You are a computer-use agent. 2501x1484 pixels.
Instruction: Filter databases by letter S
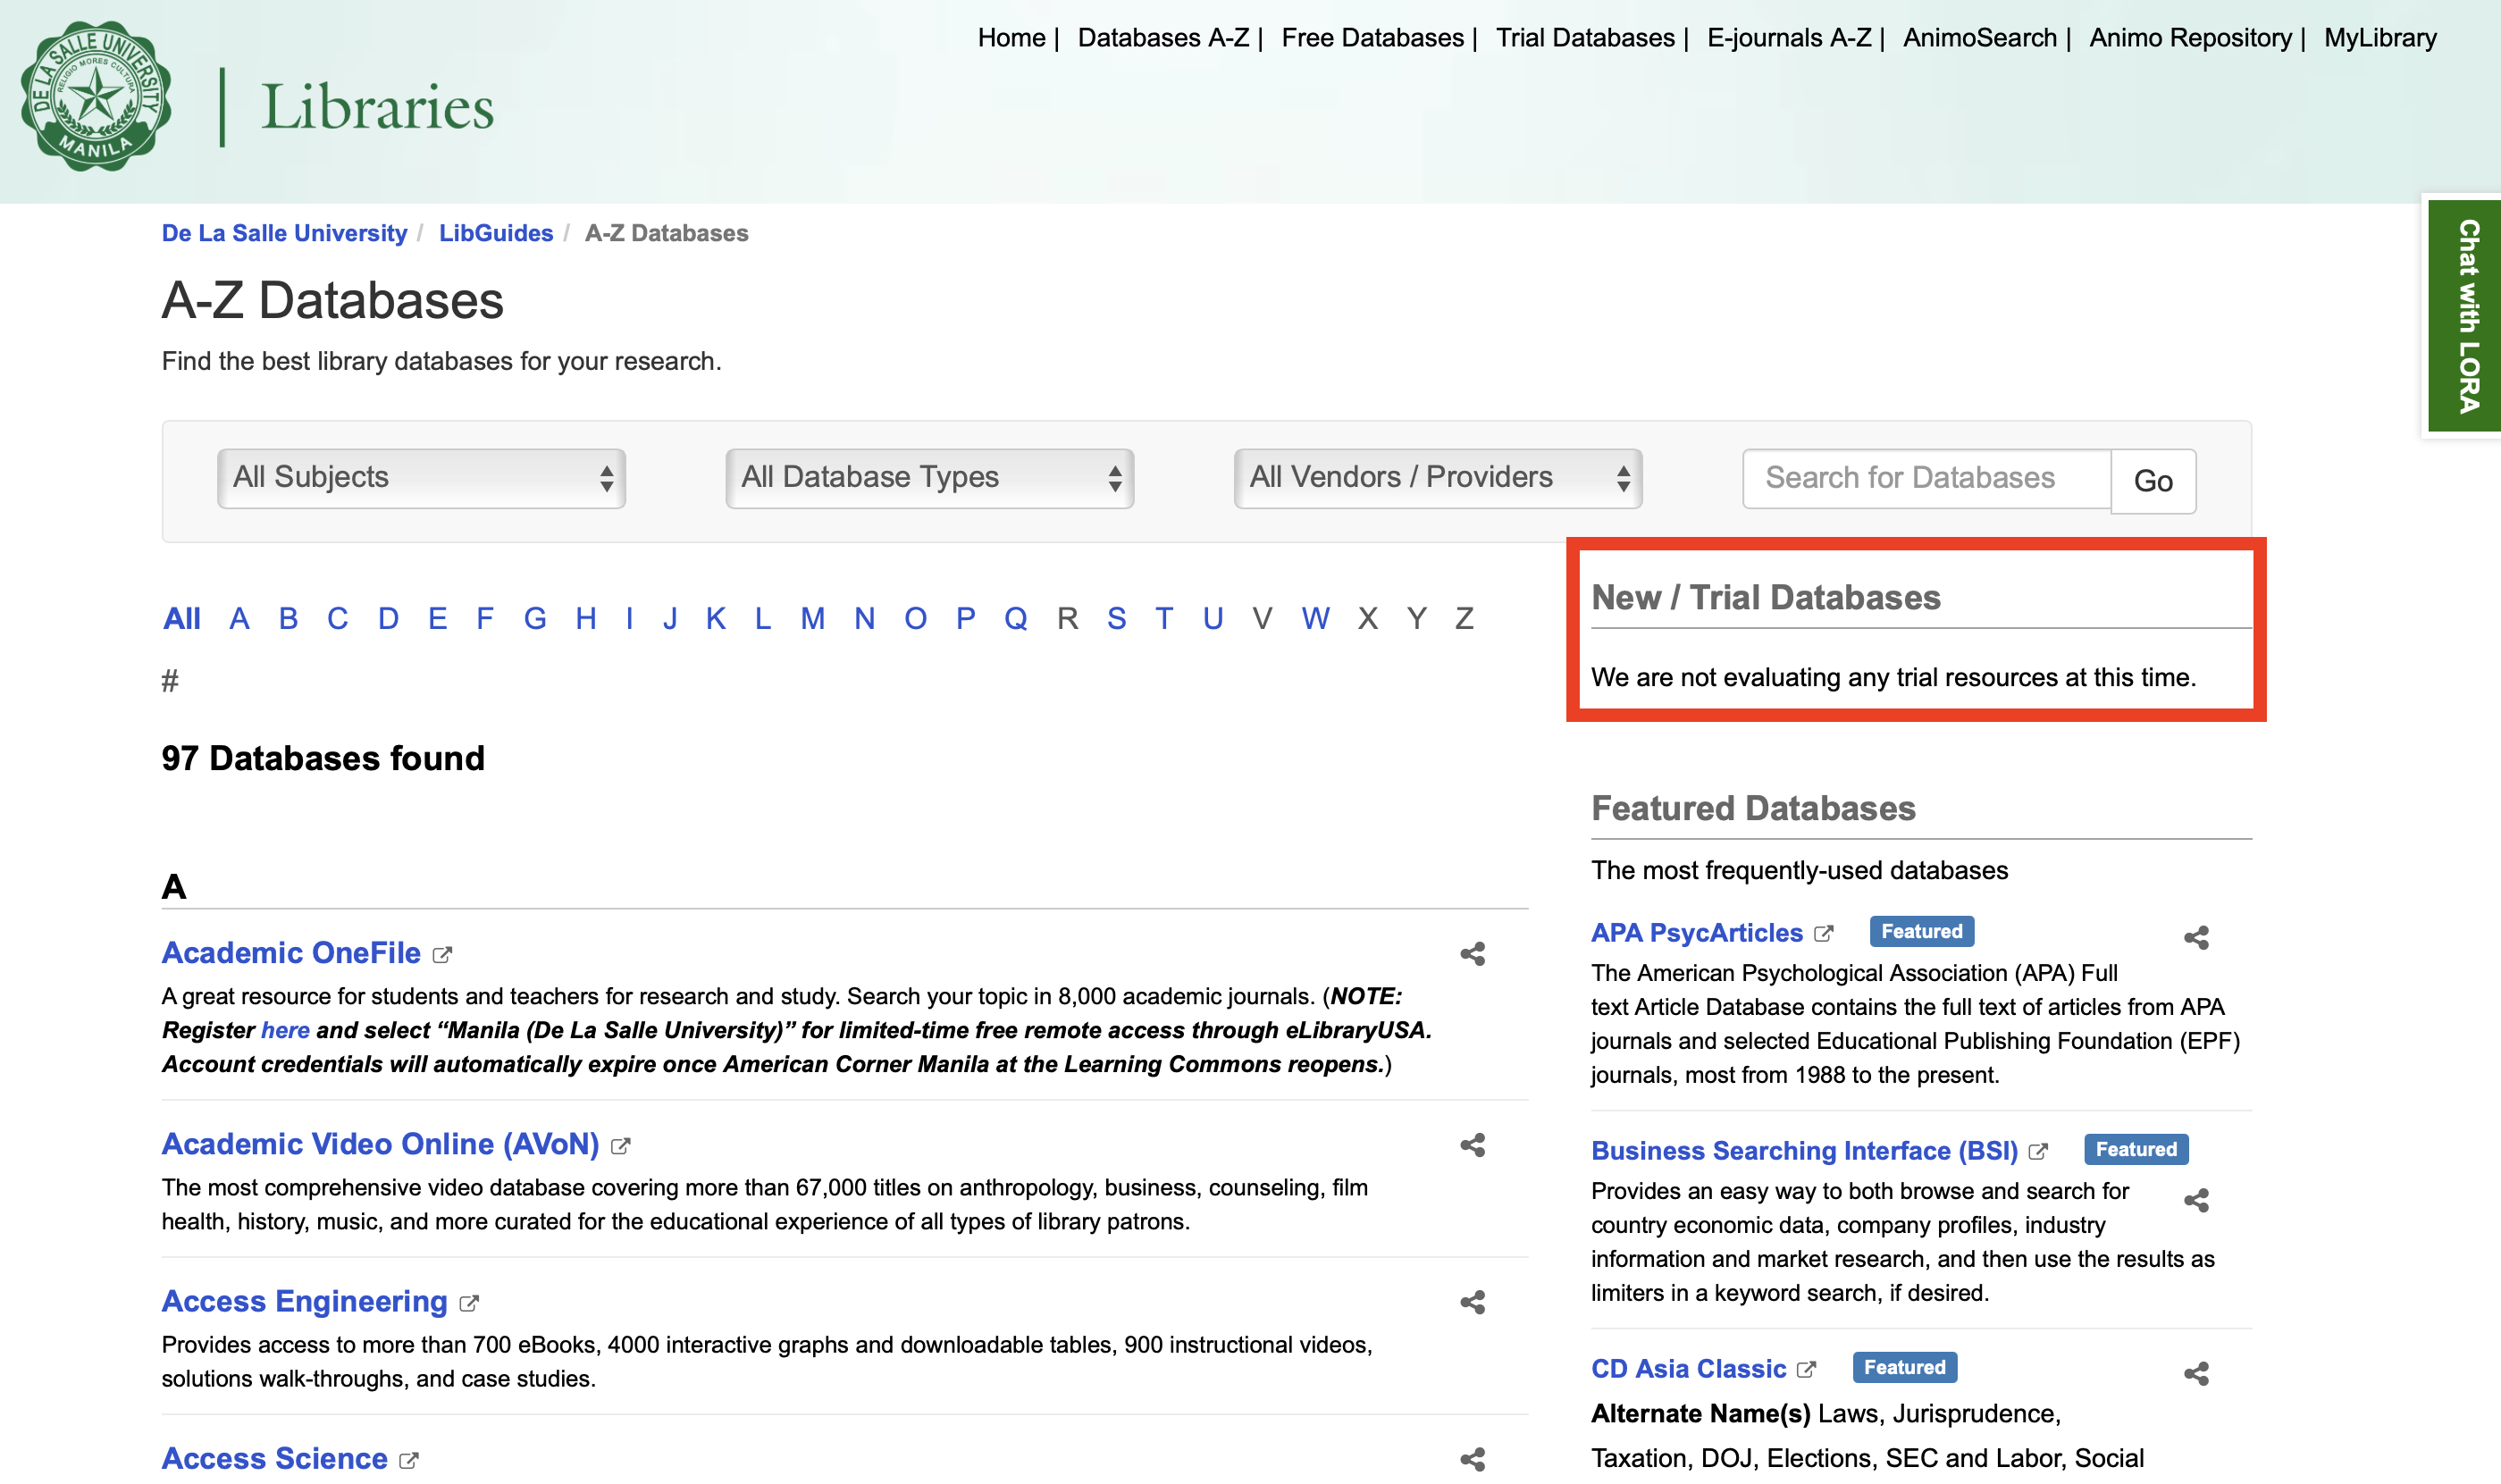pyautogui.click(x=1116, y=619)
